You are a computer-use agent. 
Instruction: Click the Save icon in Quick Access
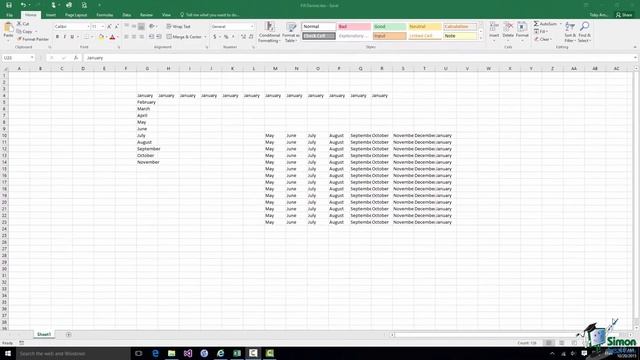tap(9, 5)
